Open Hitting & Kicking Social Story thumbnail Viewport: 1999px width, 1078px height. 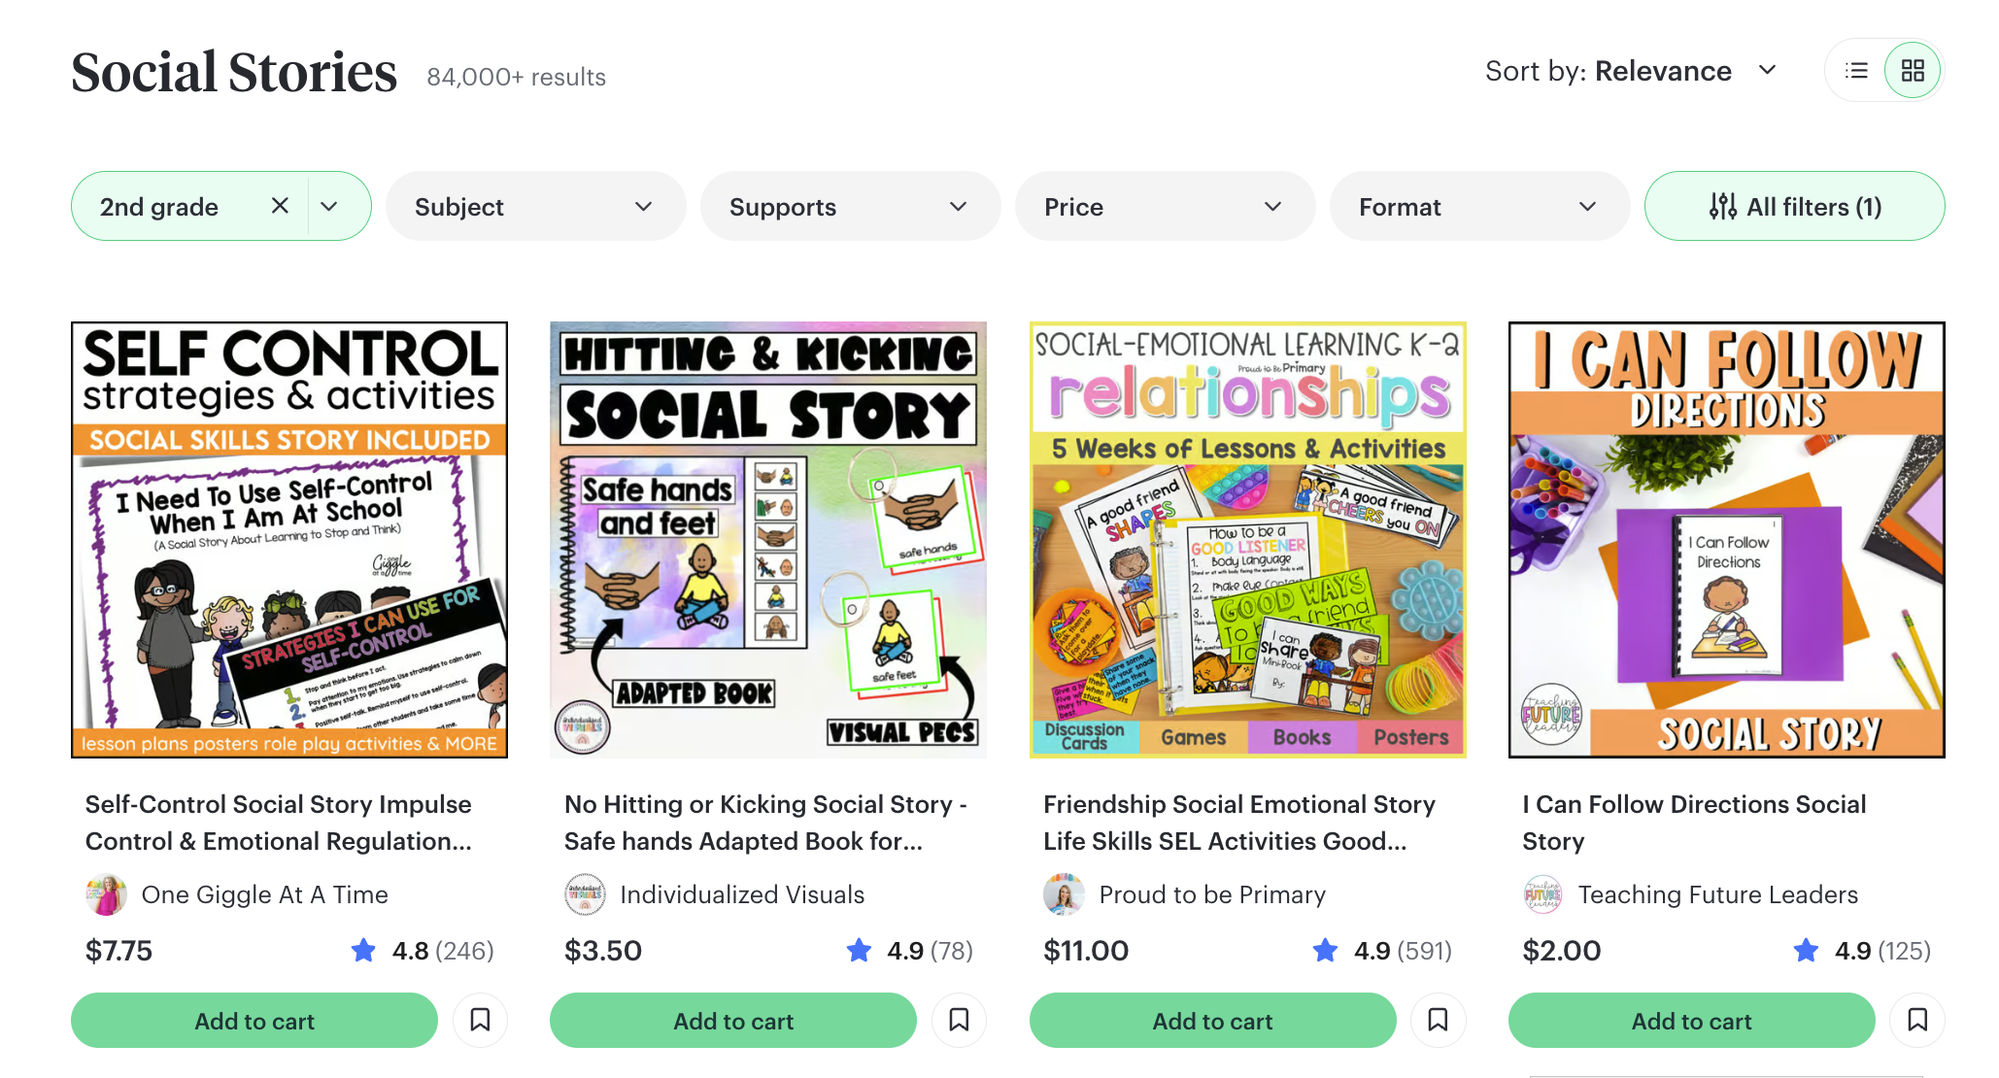point(768,540)
